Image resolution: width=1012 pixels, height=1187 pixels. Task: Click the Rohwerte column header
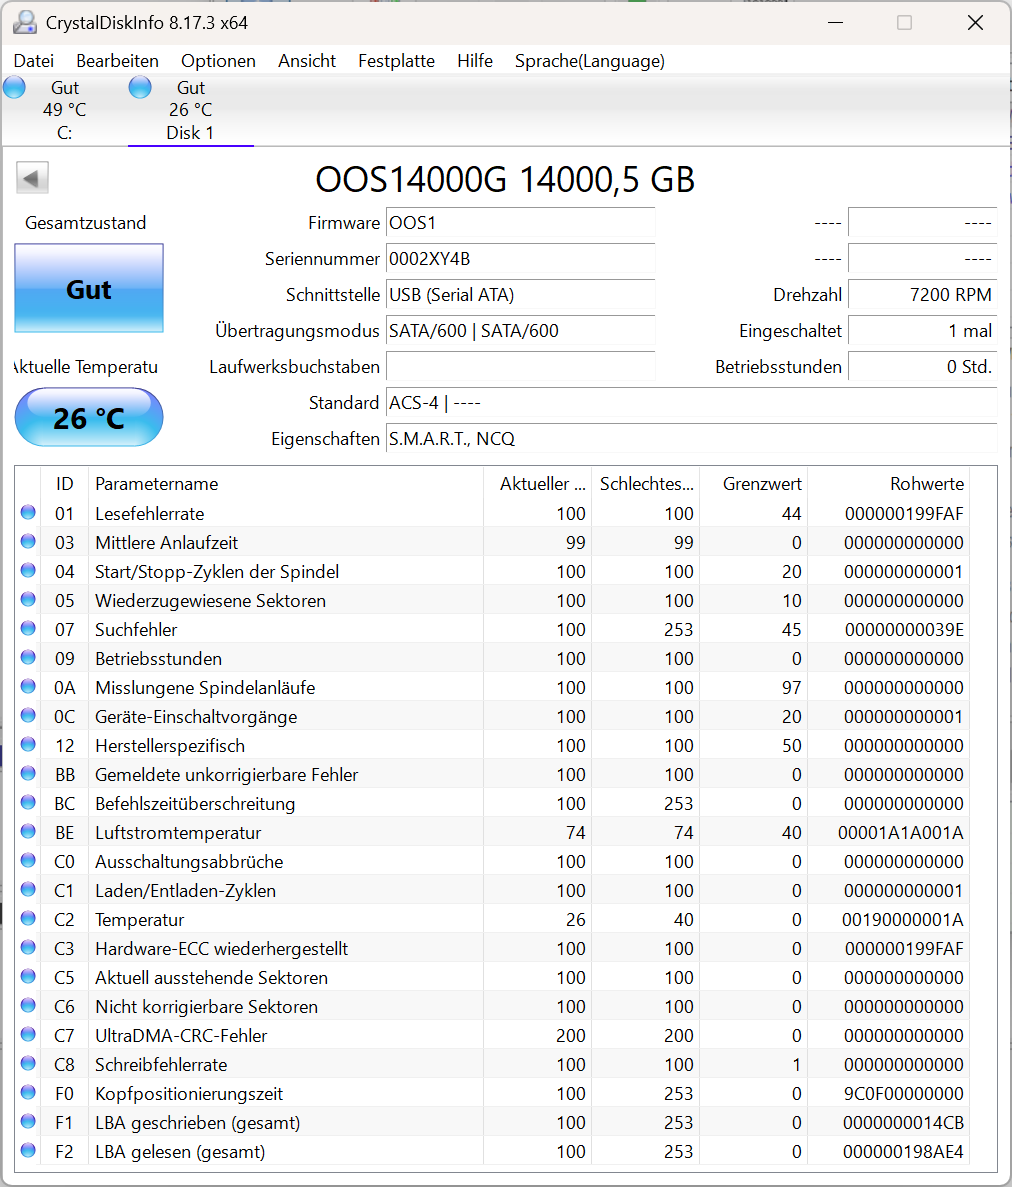[x=889, y=484]
